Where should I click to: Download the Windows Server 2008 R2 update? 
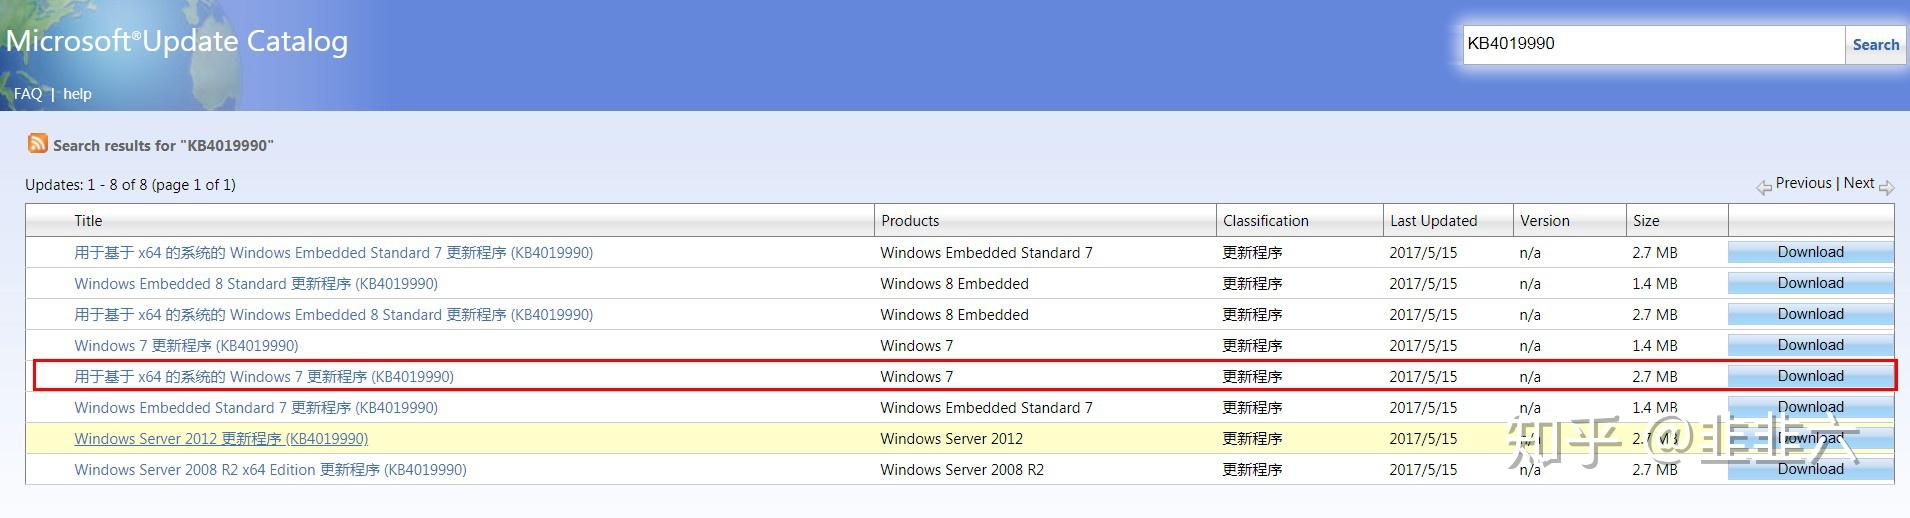1811,469
